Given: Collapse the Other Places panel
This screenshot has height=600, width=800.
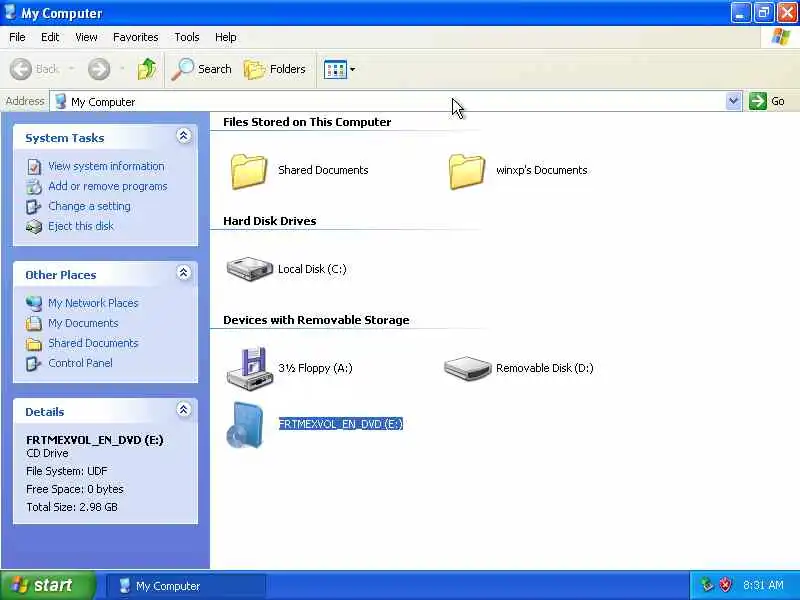Looking at the screenshot, I should point(184,273).
